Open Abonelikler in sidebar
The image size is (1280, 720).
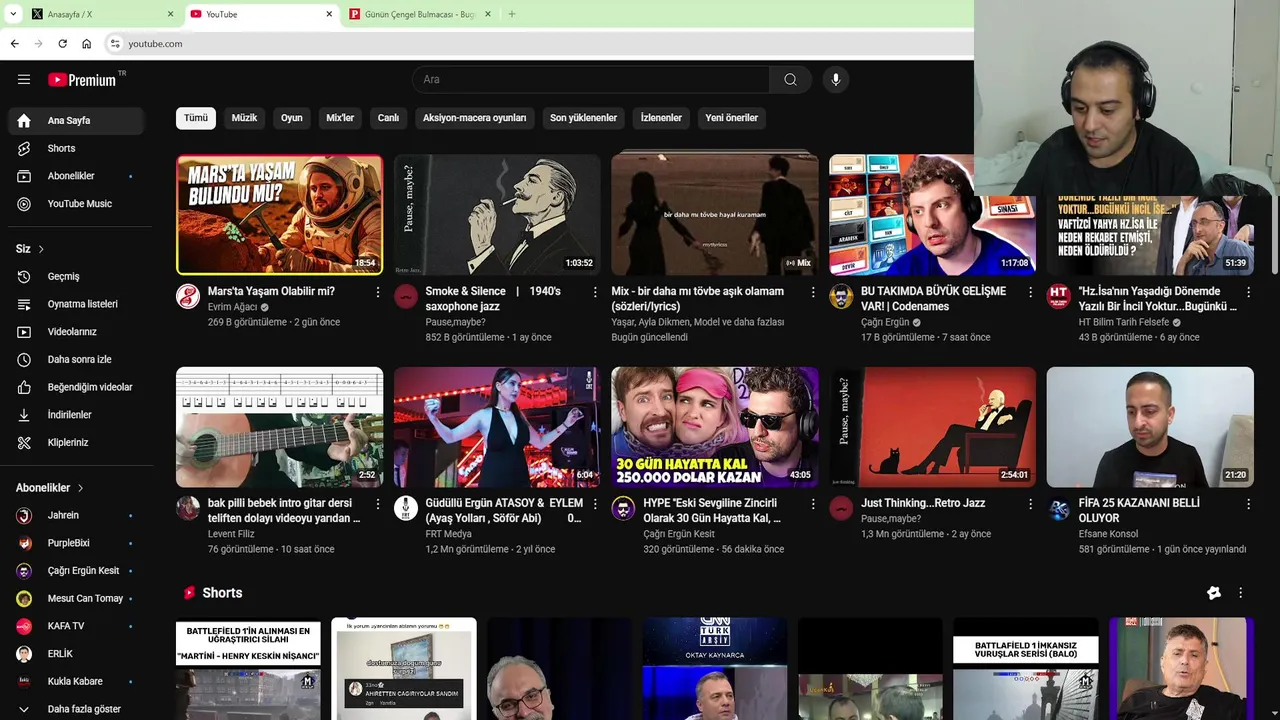(76, 176)
